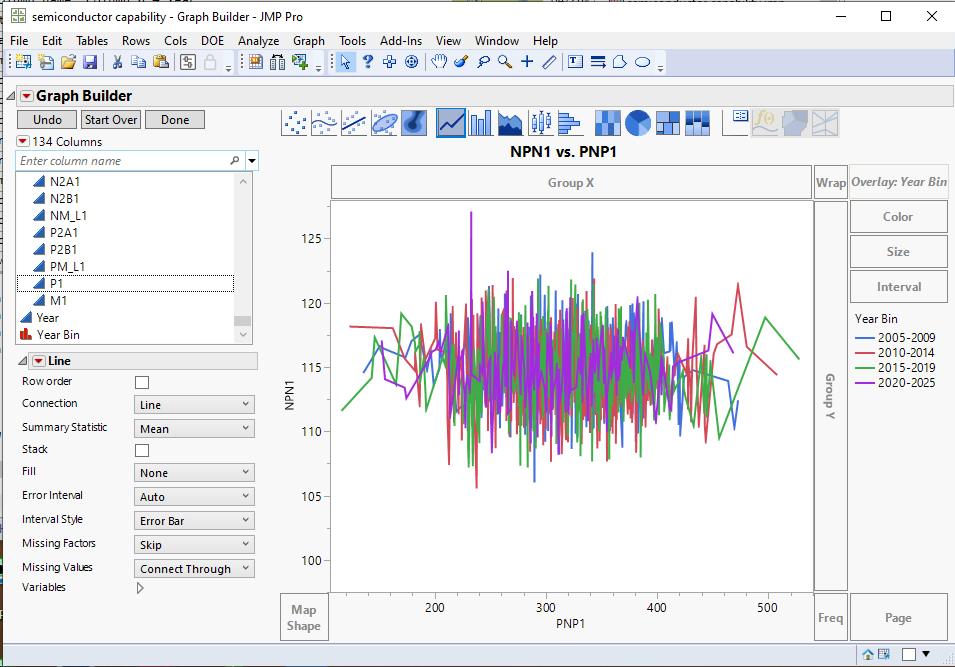The image size is (955, 667).
Task: Click Done to finish the graph
Action: pyautogui.click(x=175, y=118)
